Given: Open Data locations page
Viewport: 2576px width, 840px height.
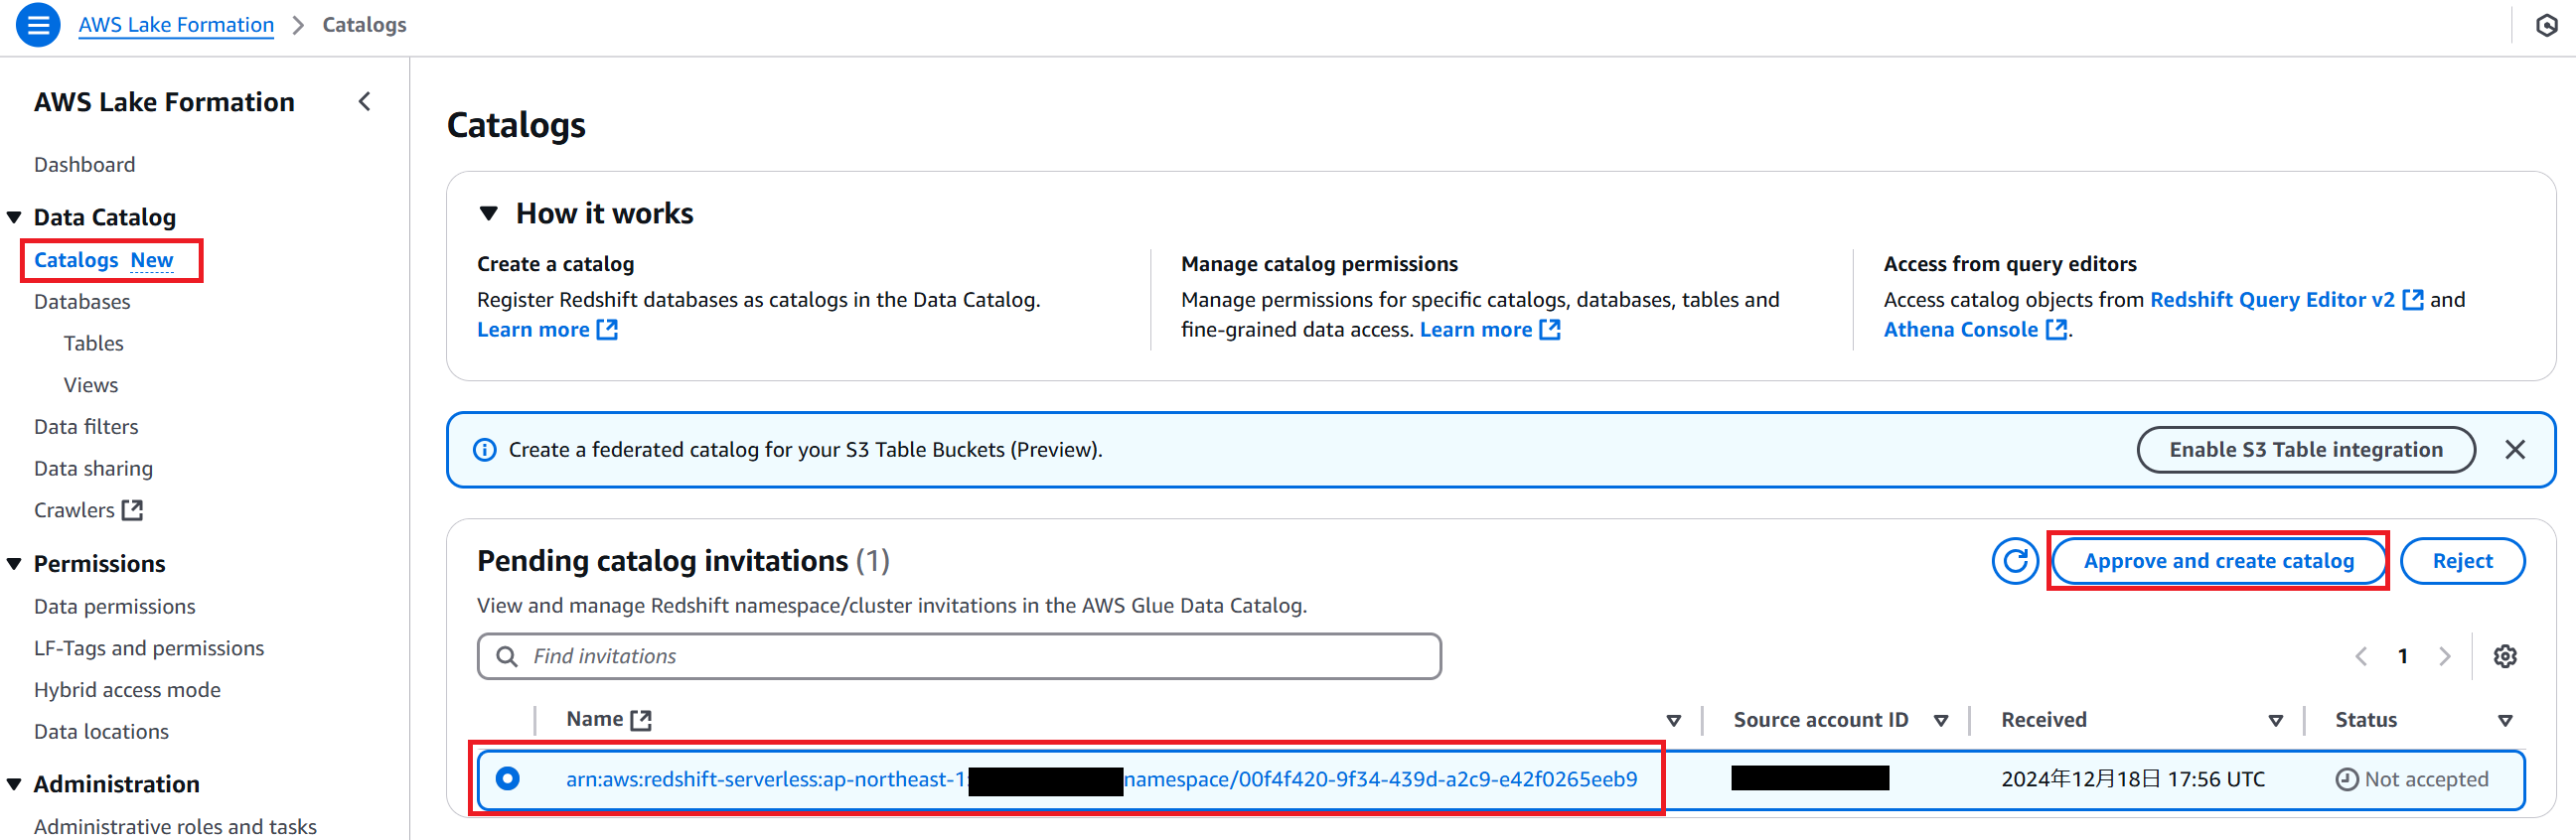Looking at the screenshot, I should coord(101,732).
